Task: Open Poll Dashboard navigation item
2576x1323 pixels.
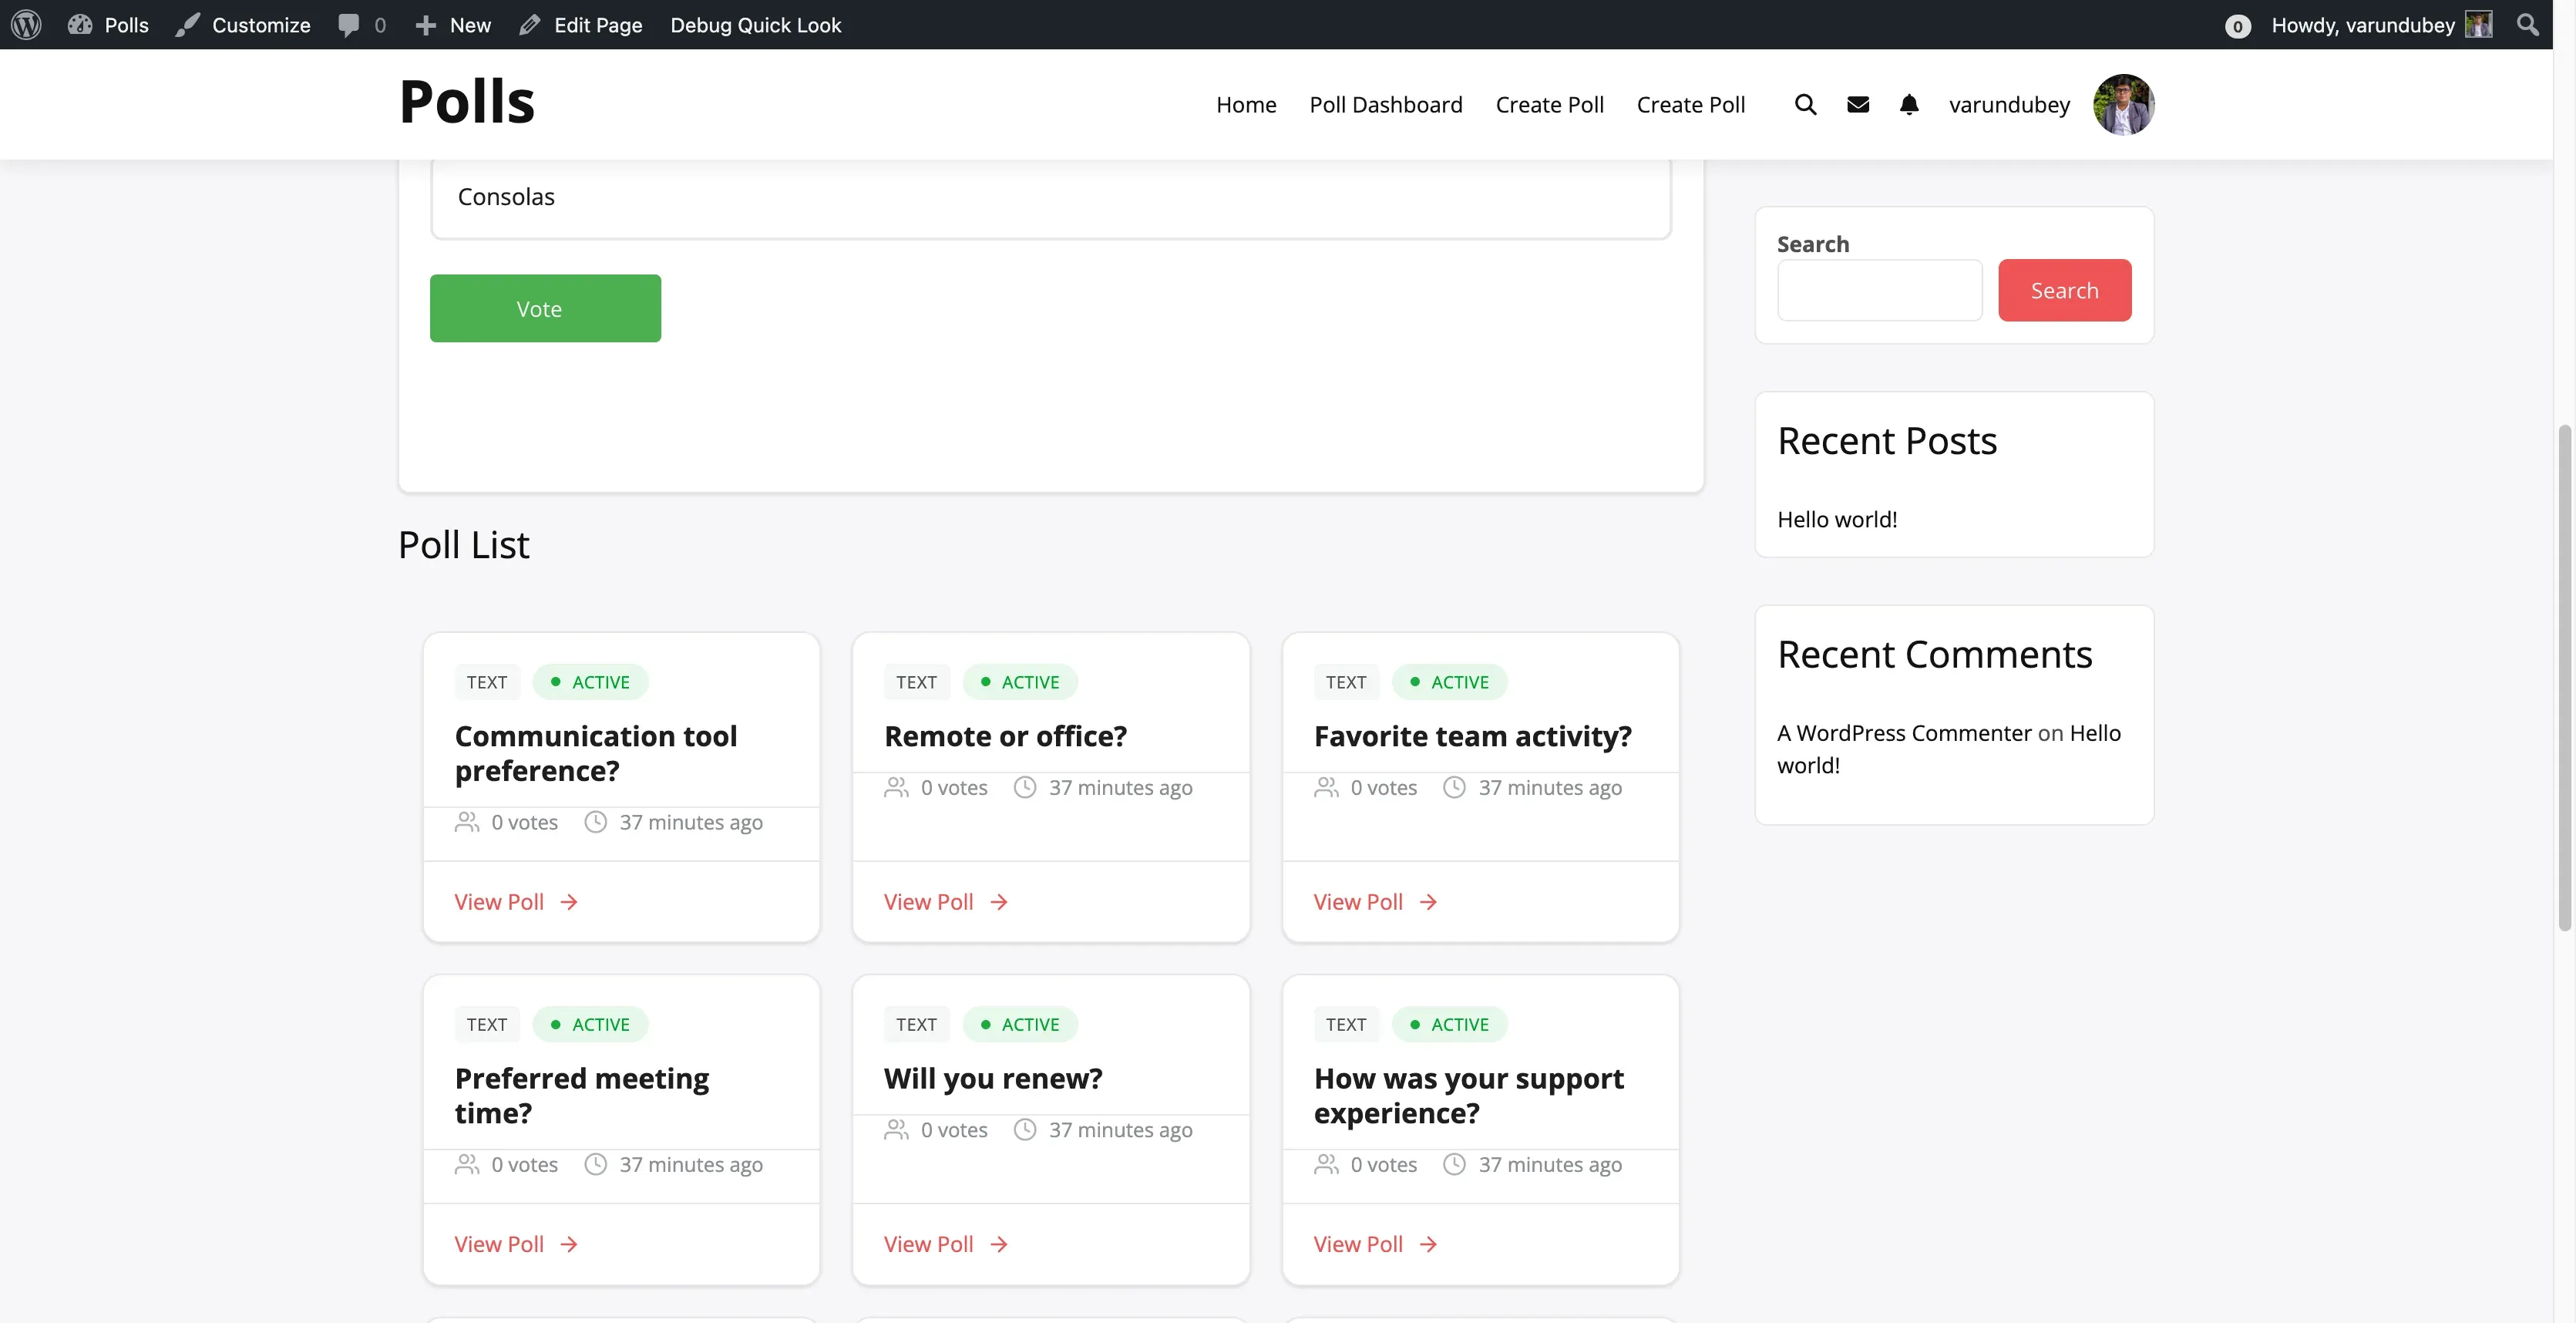Action: coord(1386,104)
